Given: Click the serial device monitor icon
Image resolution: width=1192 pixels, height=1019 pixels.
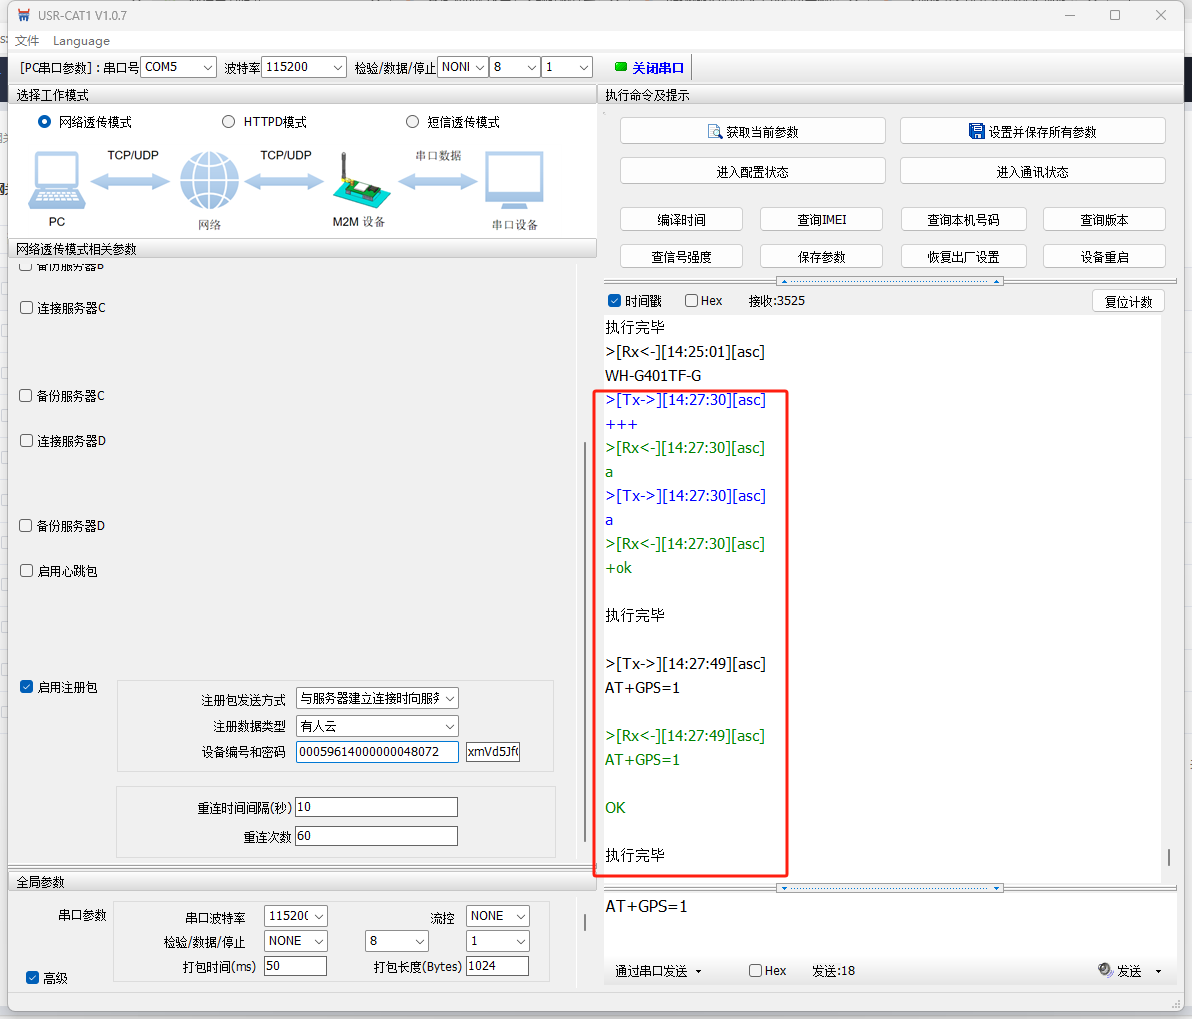Looking at the screenshot, I should pyautogui.click(x=514, y=181).
